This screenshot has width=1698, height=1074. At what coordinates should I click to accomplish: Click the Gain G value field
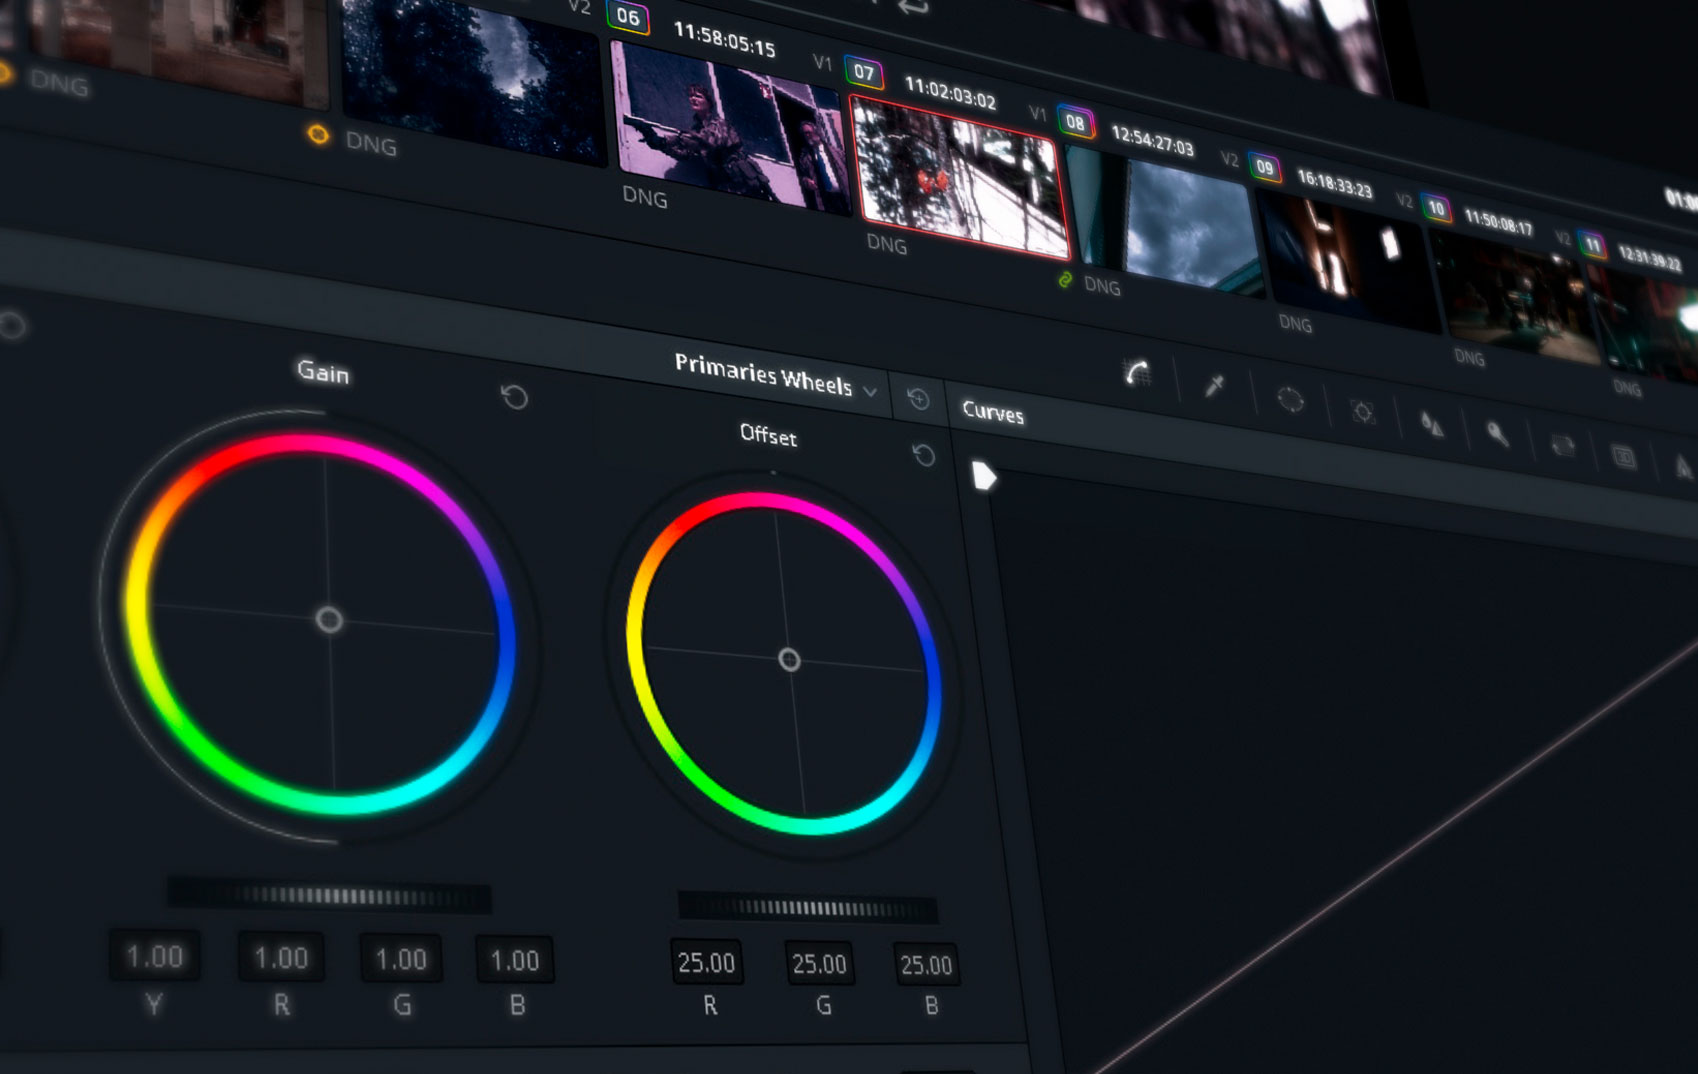[x=401, y=959]
